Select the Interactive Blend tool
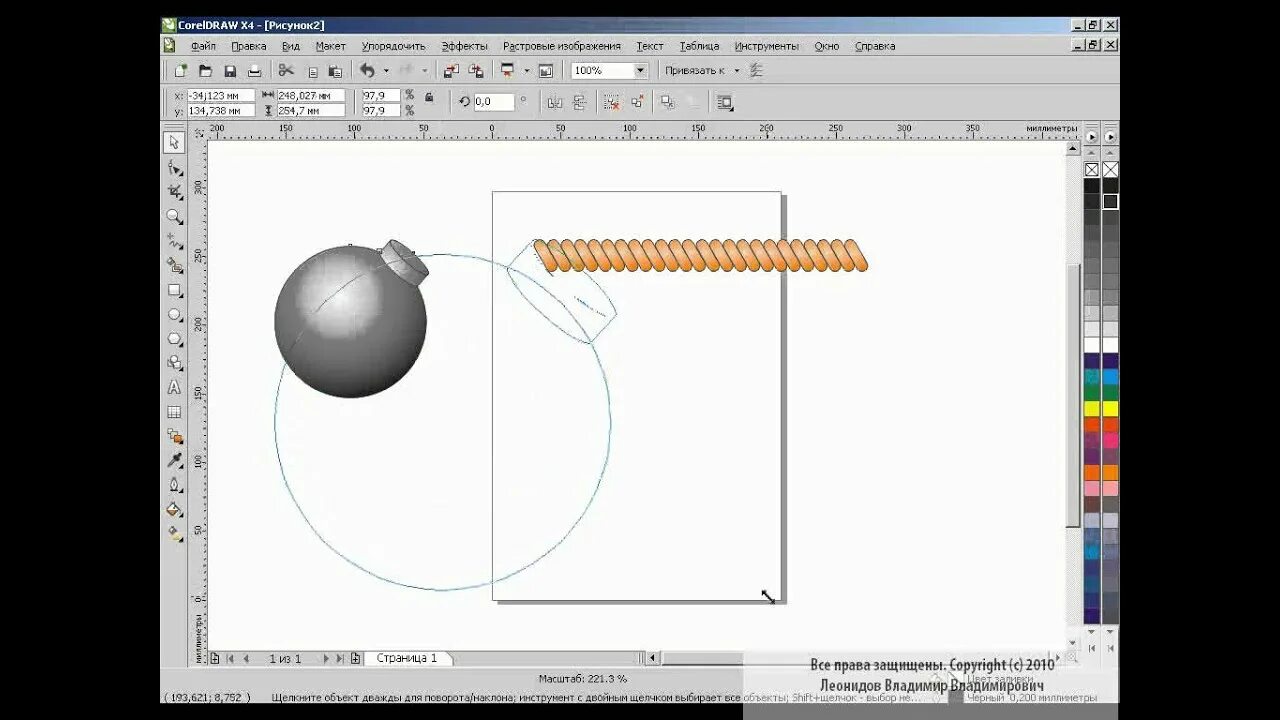This screenshot has width=1280, height=720. pyautogui.click(x=174, y=436)
